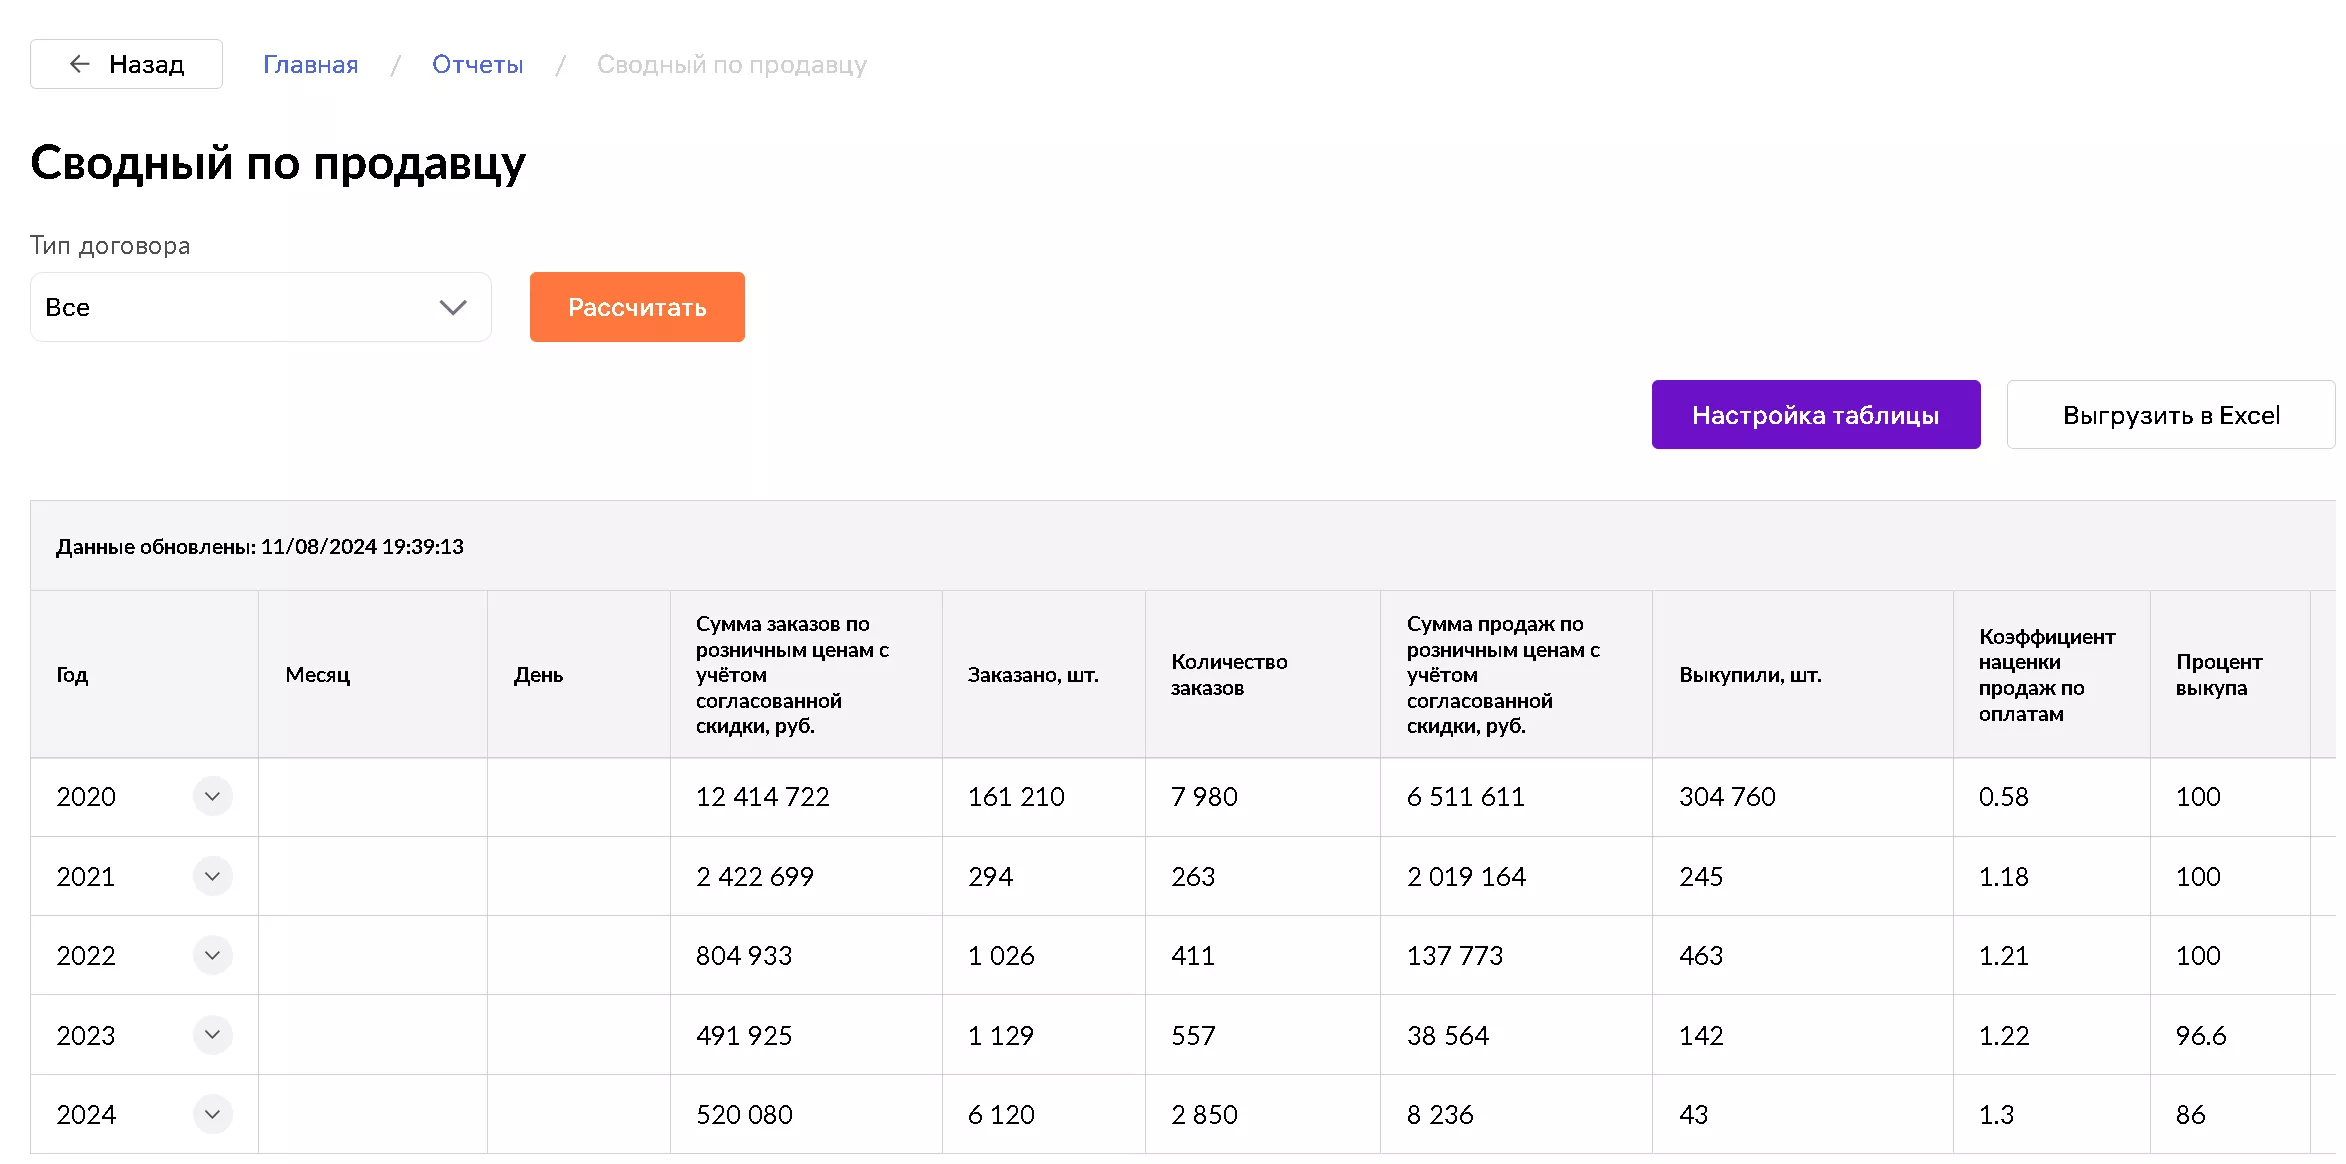Screen dimensions: 2346x1164
Task: Click the Количество заказов column header
Action: 1229,675
